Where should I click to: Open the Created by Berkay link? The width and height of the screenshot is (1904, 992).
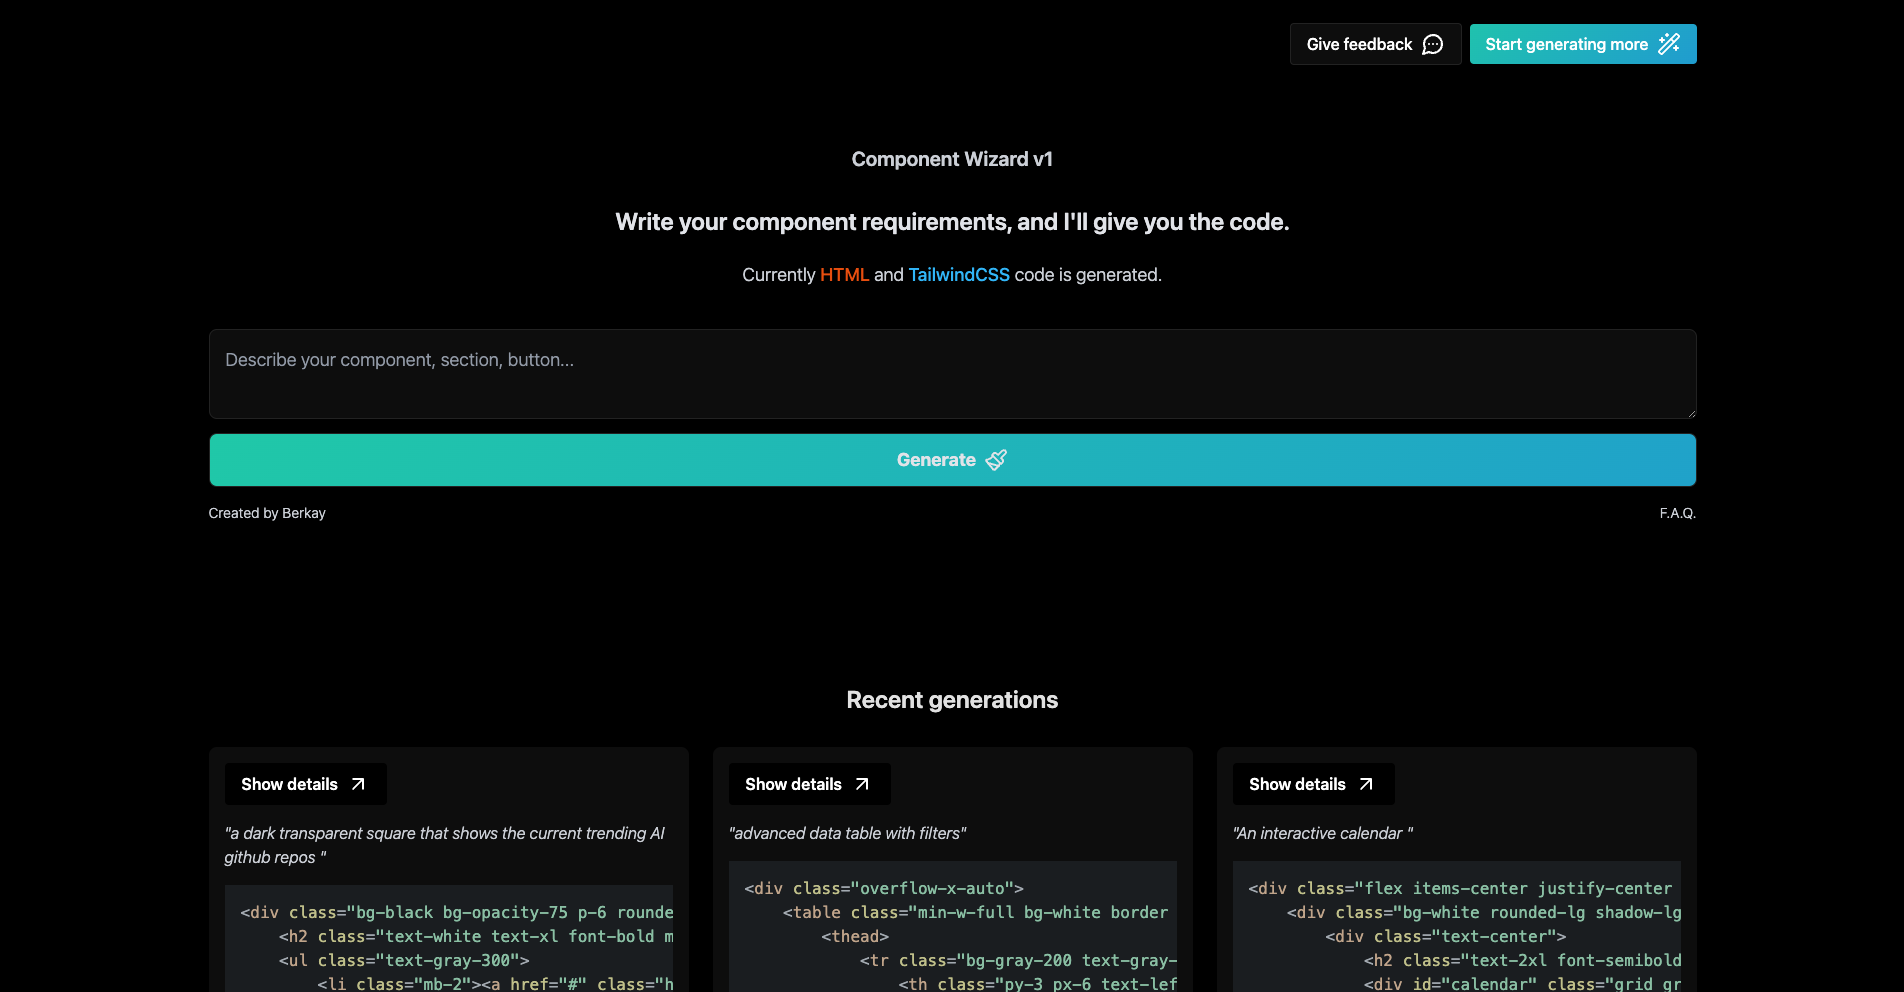coord(267,513)
